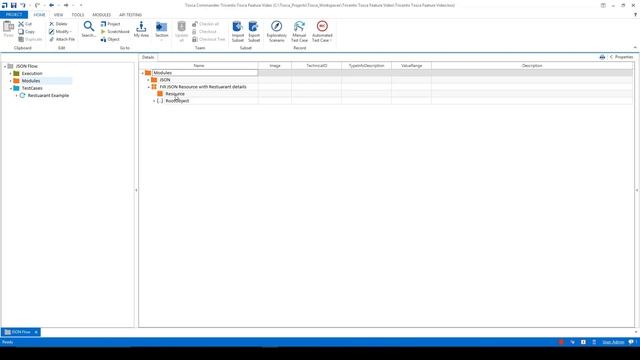The height and width of the screenshot is (360, 640).
Task: Click the help question mark icon
Action: [635, 15]
